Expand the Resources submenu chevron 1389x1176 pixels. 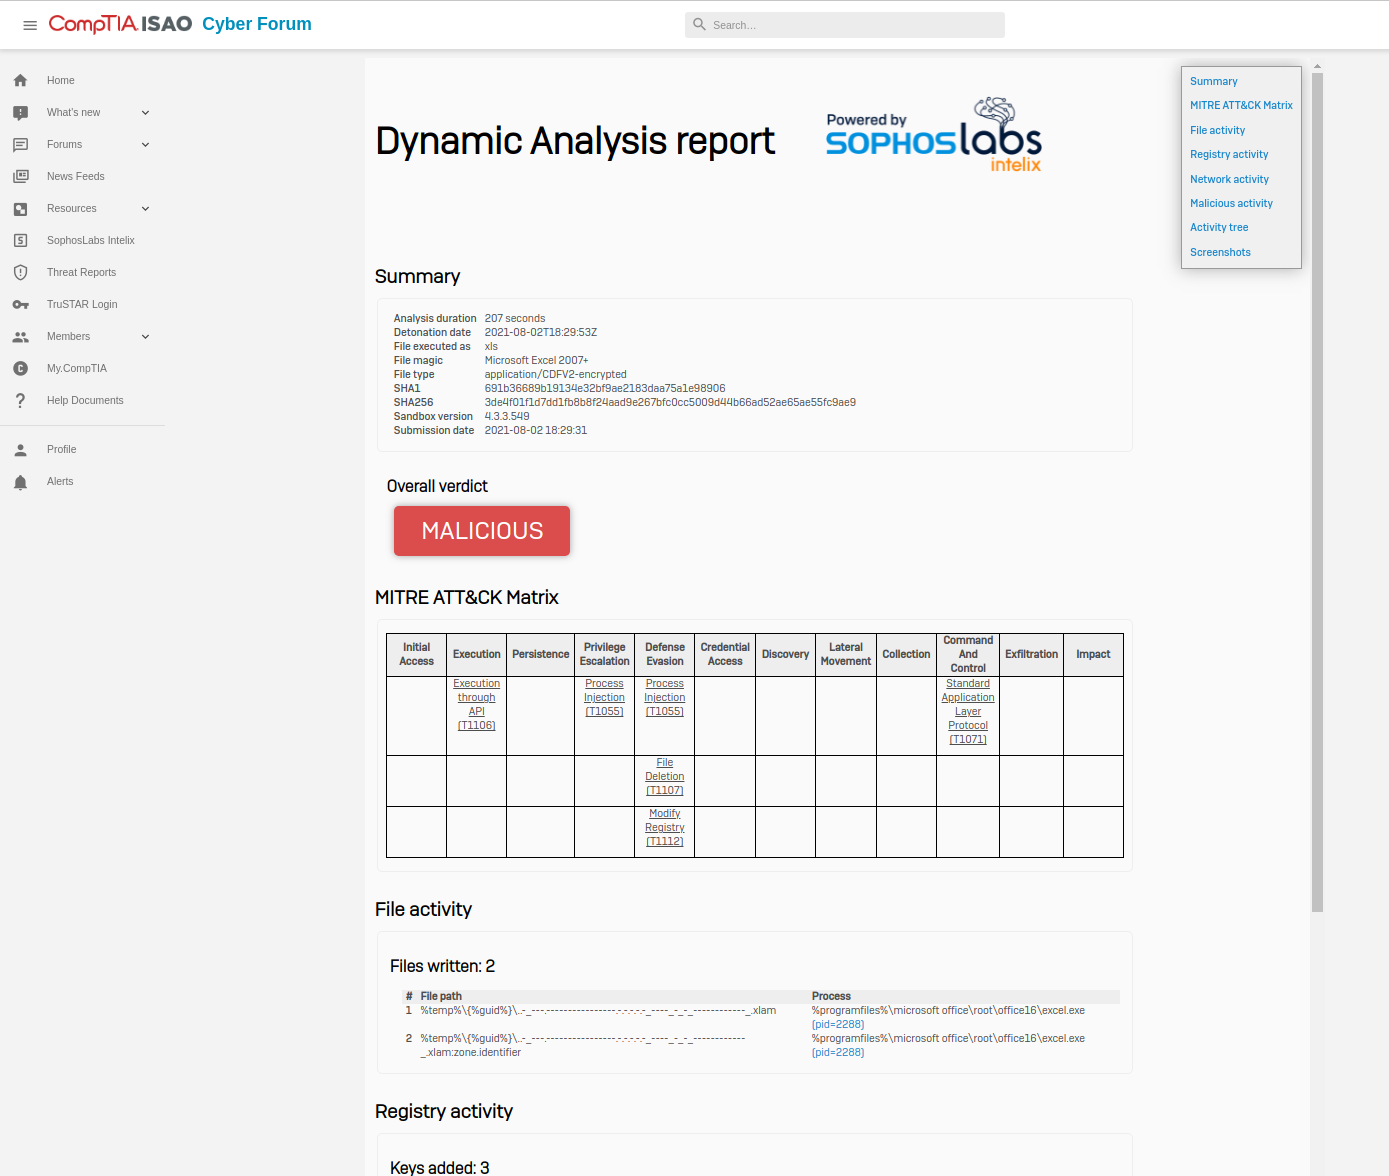145,208
